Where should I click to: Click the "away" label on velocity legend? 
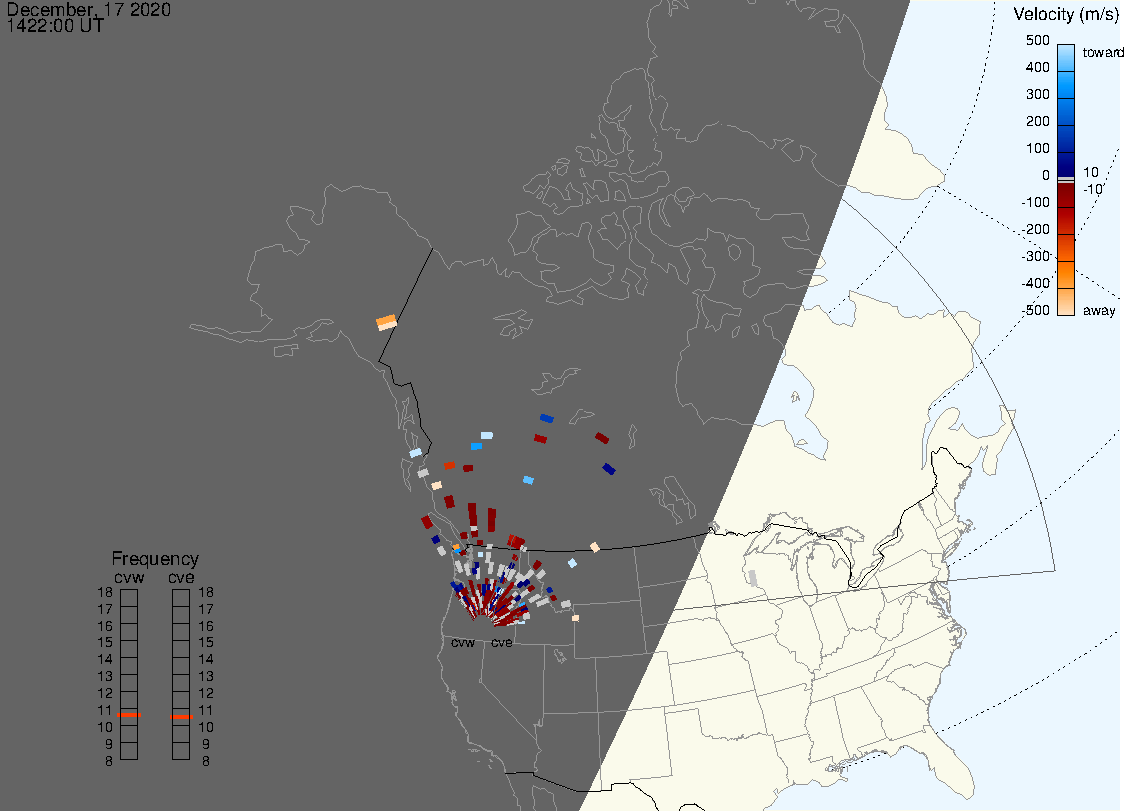click(1099, 310)
